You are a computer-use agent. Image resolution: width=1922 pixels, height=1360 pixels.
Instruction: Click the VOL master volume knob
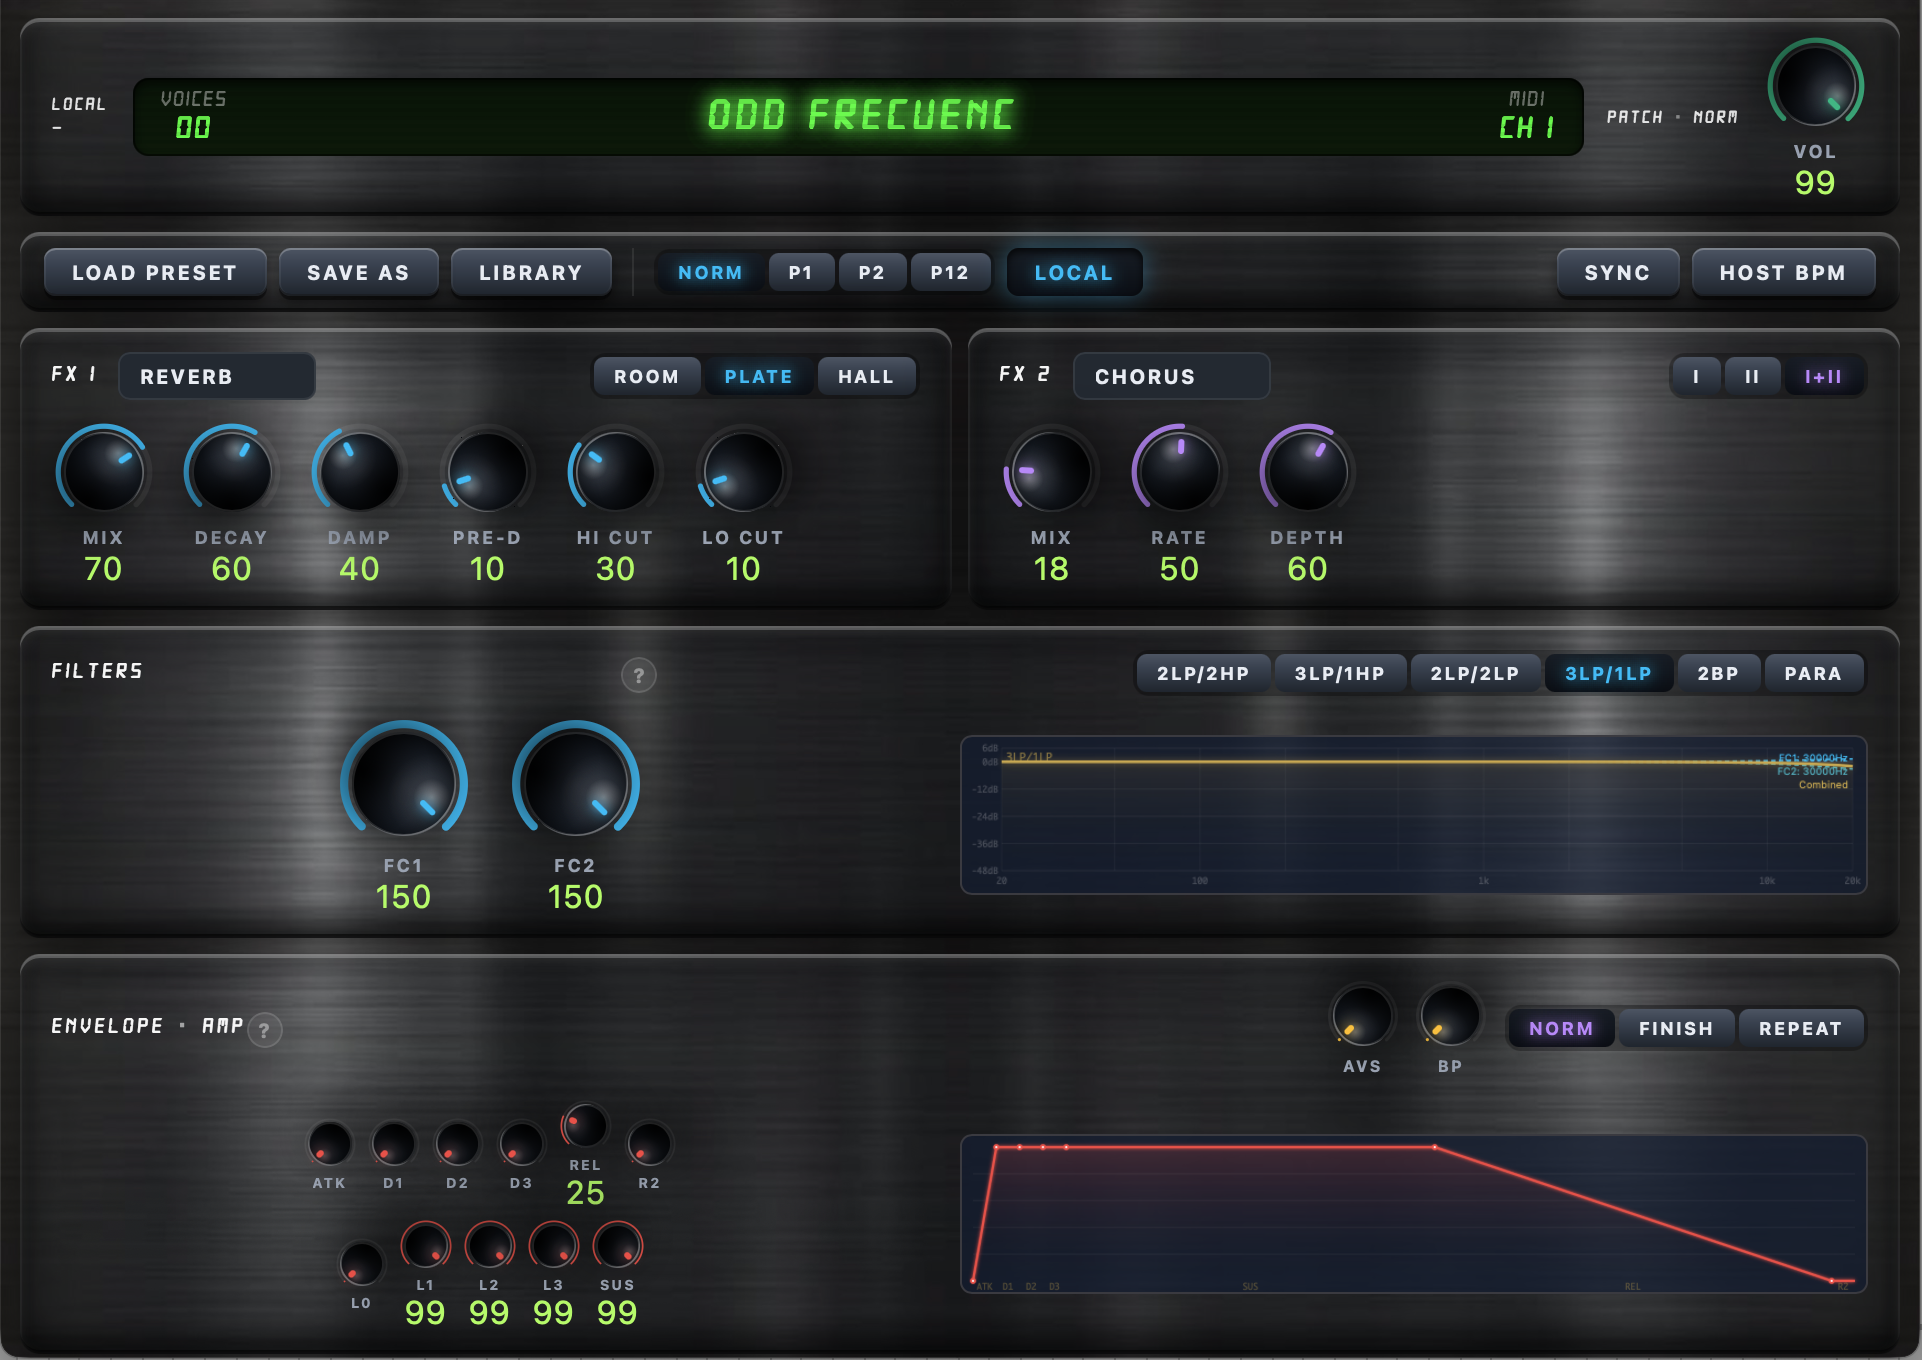point(1815,86)
